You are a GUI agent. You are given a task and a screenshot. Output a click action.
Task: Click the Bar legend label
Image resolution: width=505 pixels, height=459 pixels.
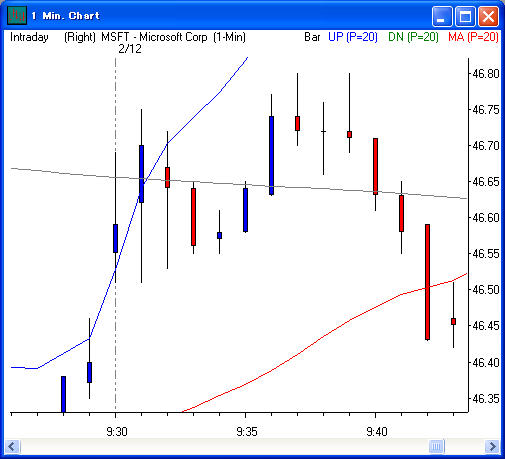point(312,37)
